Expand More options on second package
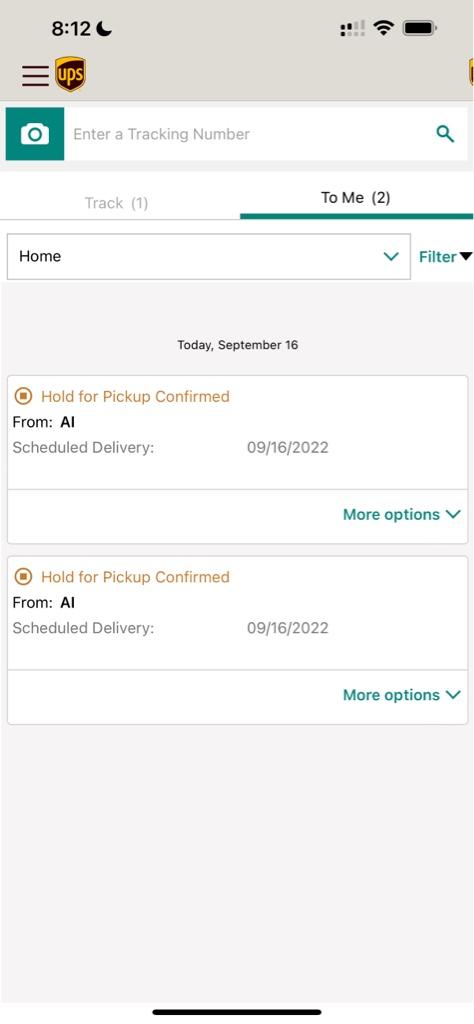Image resolution: width=474 pixels, height=1024 pixels. click(x=402, y=695)
